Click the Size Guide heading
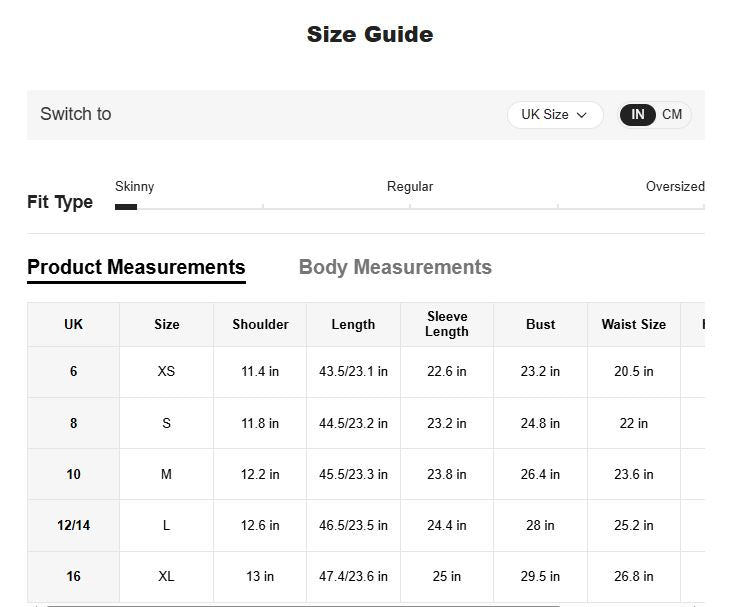 click(370, 35)
